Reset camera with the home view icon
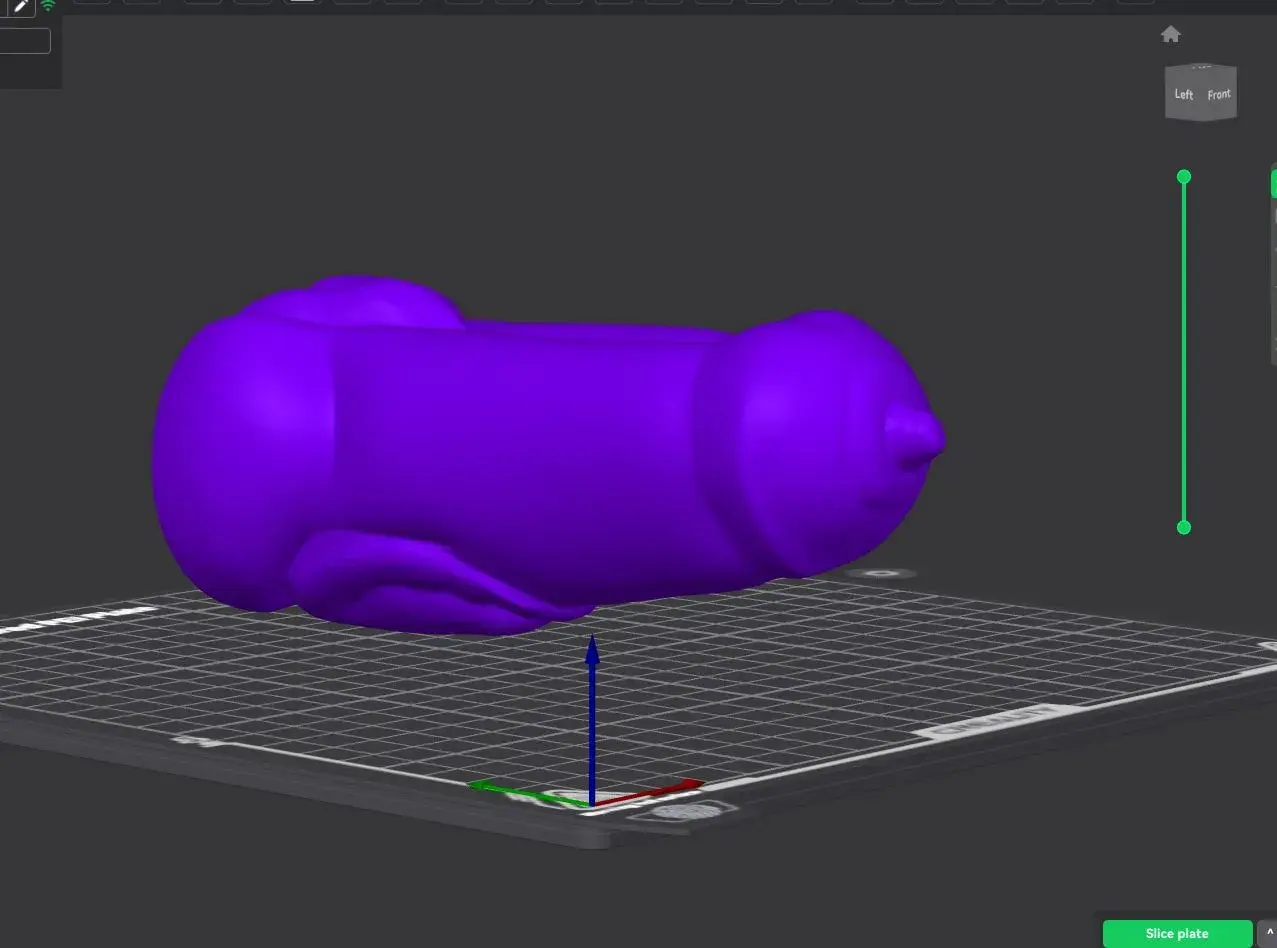This screenshot has width=1277, height=948. [x=1170, y=35]
